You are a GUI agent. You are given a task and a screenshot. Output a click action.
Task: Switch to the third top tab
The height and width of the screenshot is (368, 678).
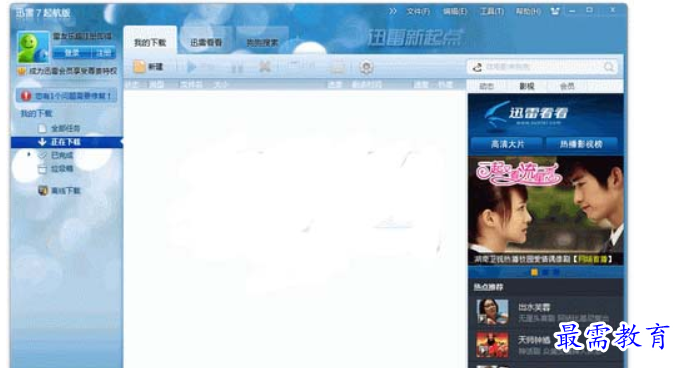click(262, 42)
